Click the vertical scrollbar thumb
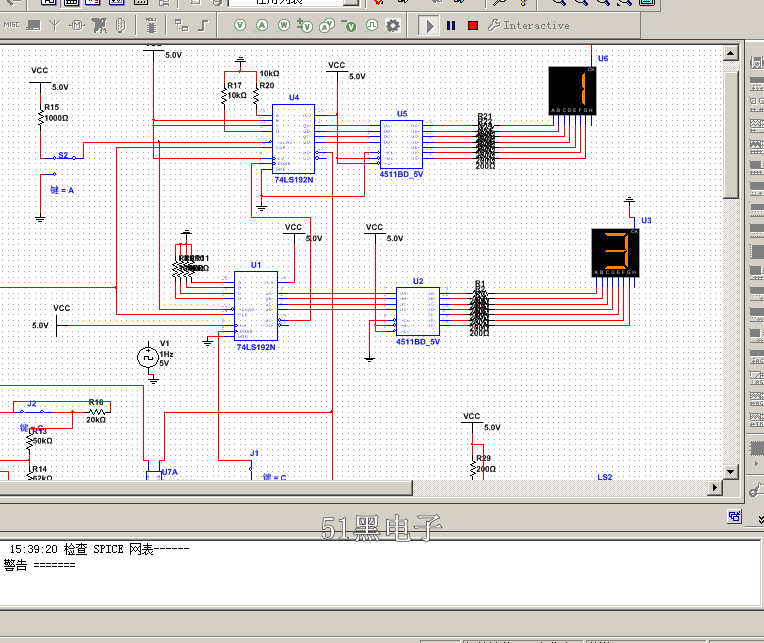 (x=730, y=135)
